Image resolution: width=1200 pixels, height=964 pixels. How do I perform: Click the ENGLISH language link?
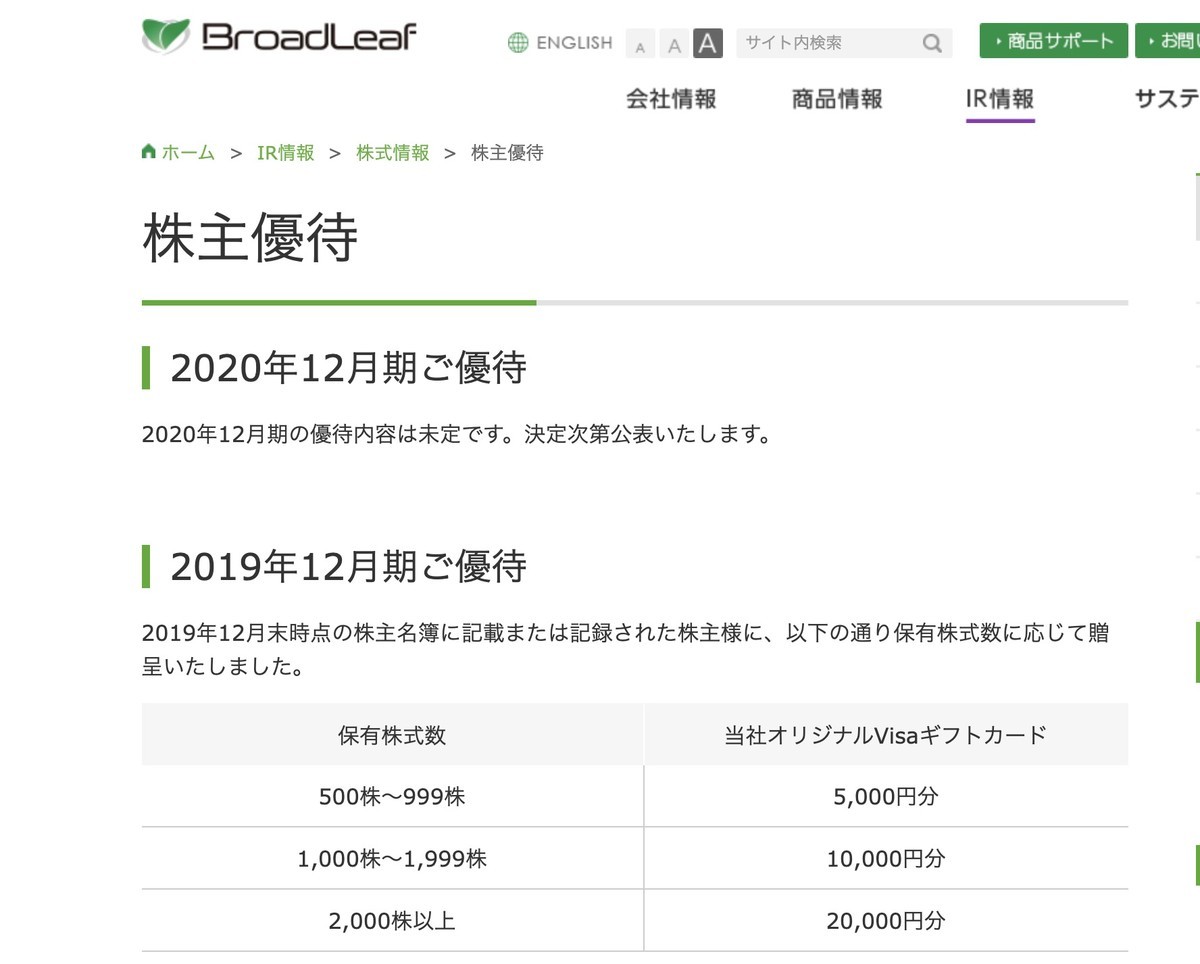point(575,43)
